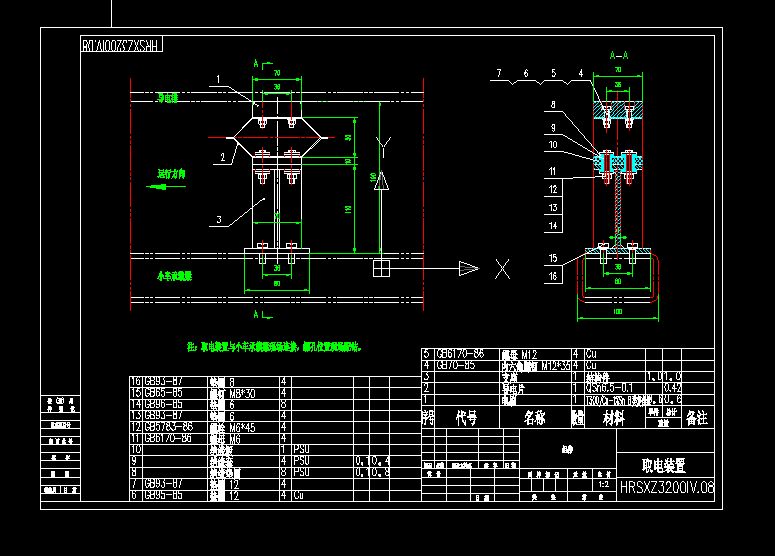This screenshot has height=556, width=775.
Task: Click the X axis label
Action: [502, 269]
